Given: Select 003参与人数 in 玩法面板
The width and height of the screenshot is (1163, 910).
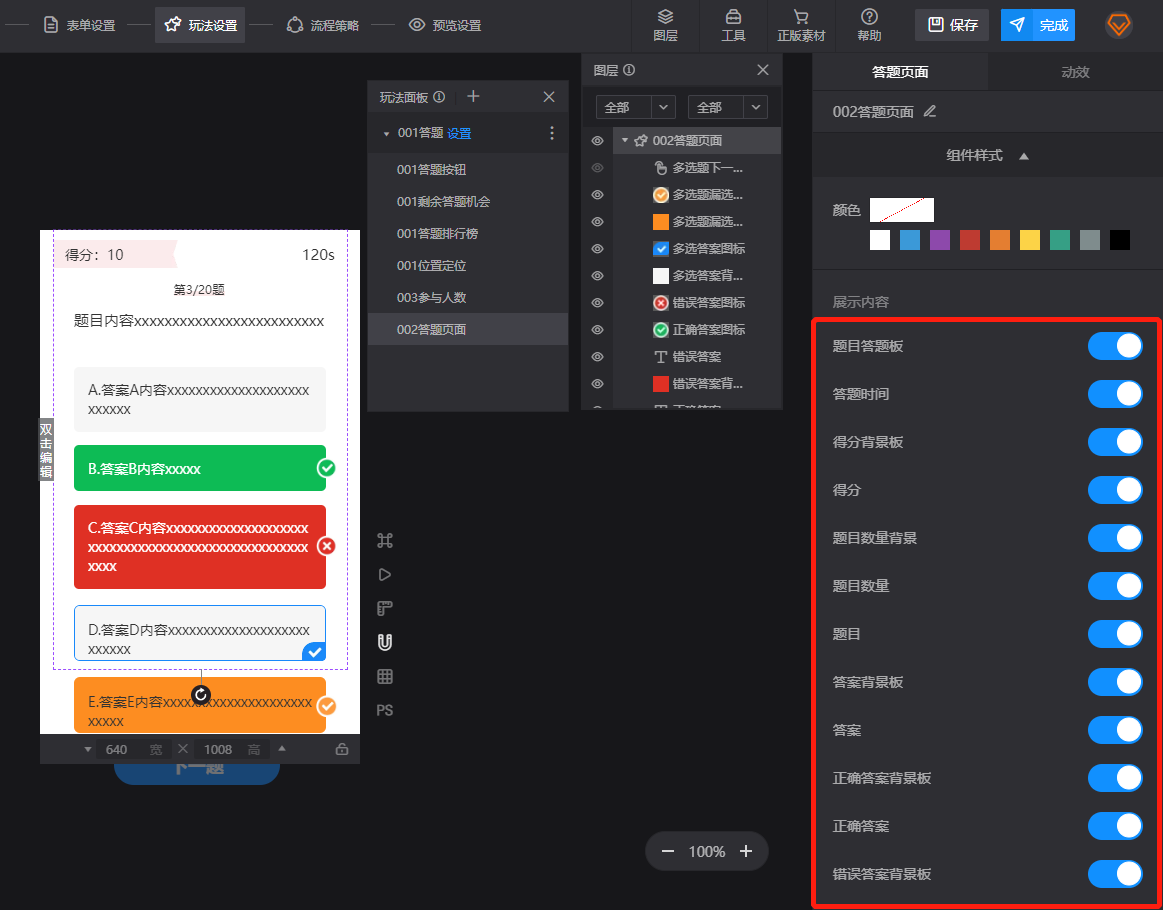Looking at the screenshot, I should (x=468, y=297).
